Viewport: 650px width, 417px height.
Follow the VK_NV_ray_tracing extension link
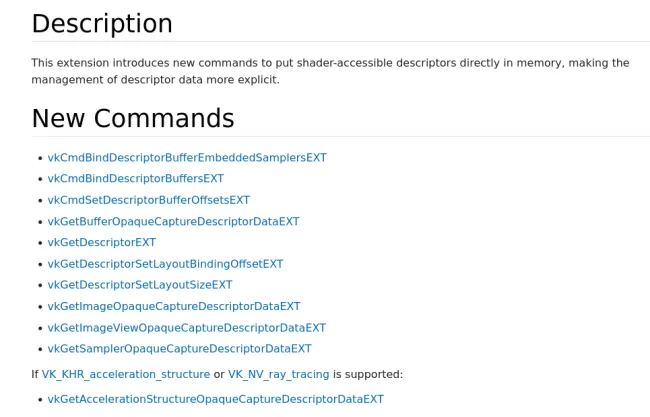278,374
